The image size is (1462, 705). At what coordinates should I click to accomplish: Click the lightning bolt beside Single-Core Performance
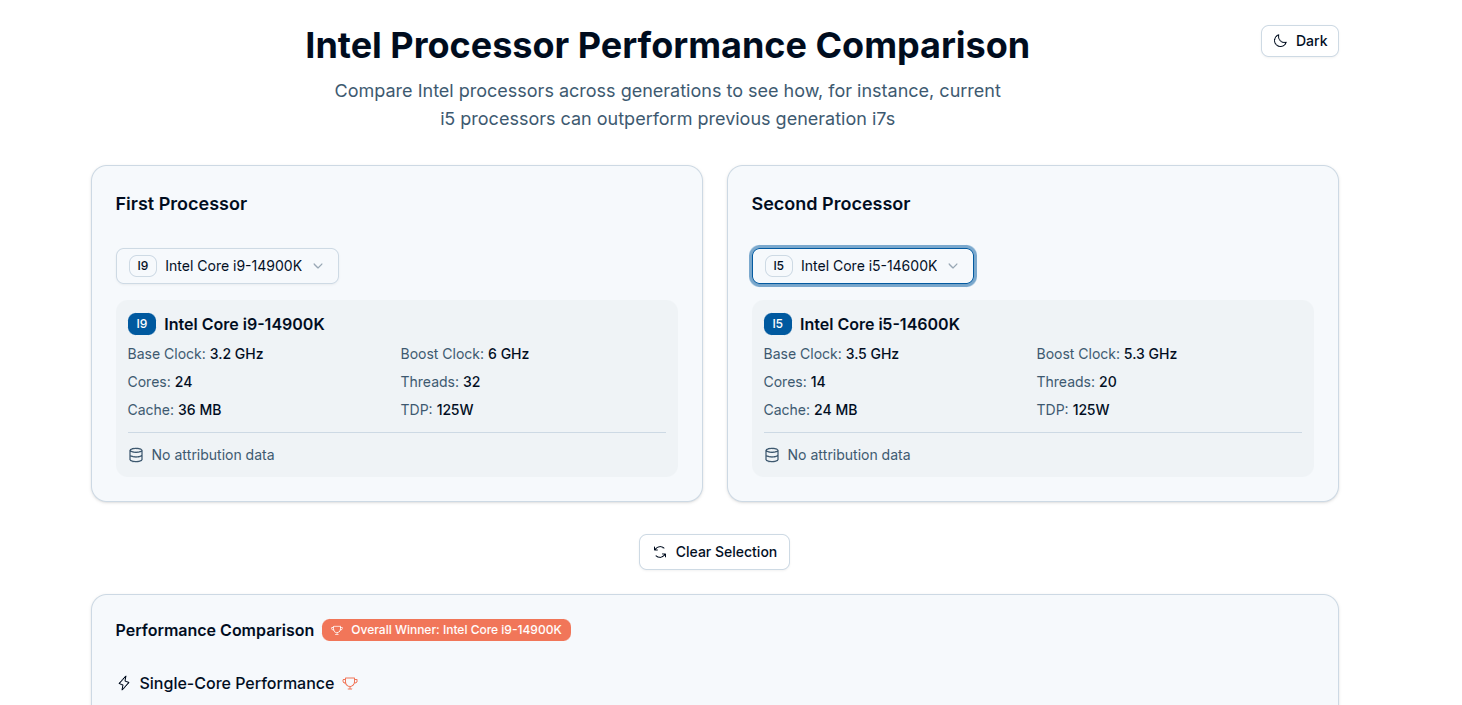[x=122, y=683]
